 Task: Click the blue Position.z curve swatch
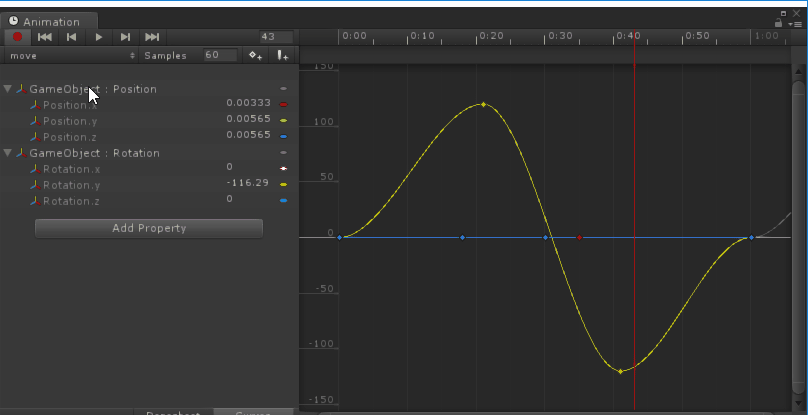[x=283, y=137]
